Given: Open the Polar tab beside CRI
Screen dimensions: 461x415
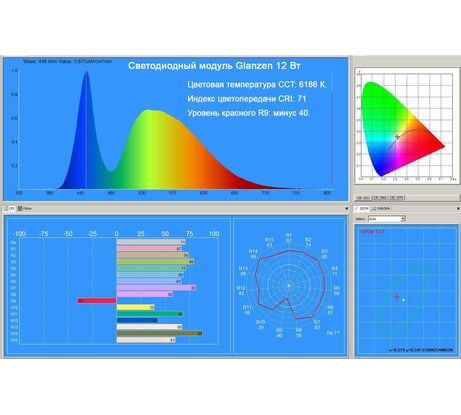Looking at the screenshot, I should (25, 208).
